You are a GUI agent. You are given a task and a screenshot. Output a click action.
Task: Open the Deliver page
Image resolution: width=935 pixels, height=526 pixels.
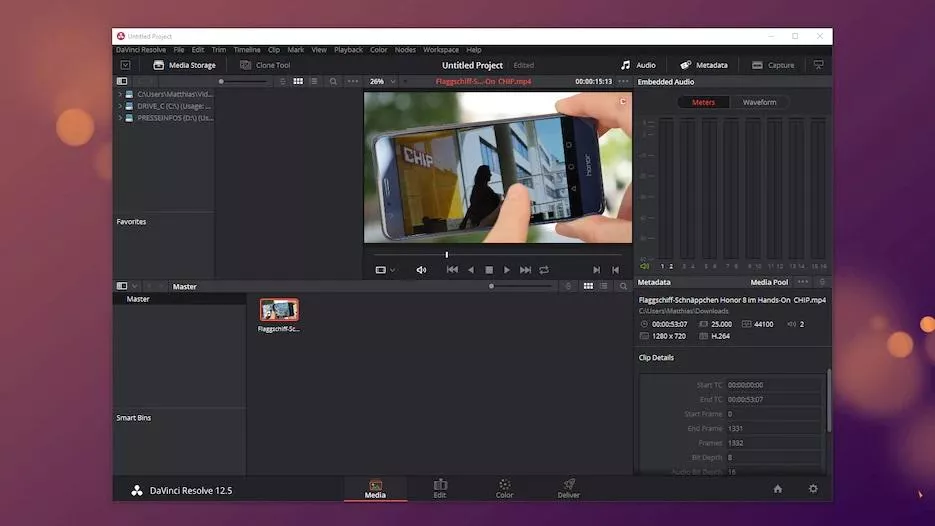pos(568,488)
